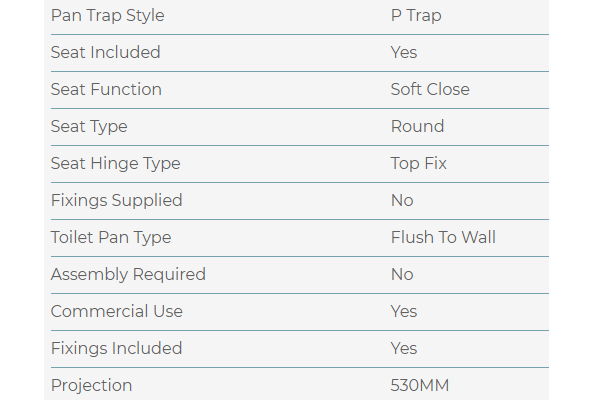Screen dimensions: 600x400
Task: Click the "Commercial Use" label
Action: (117, 311)
